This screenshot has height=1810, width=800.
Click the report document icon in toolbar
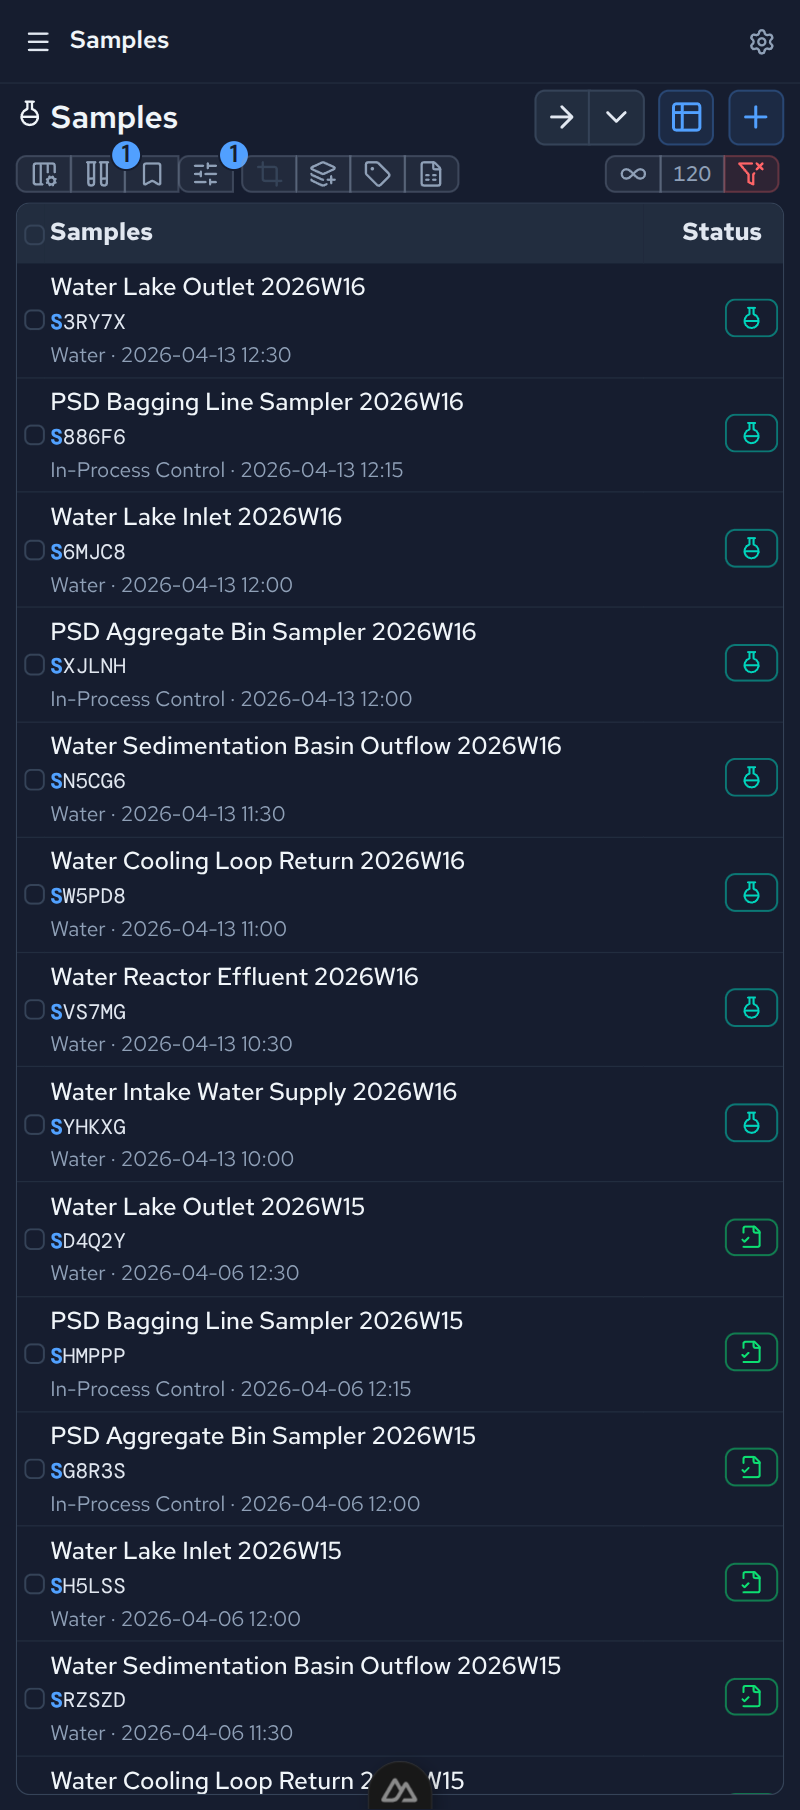431,174
